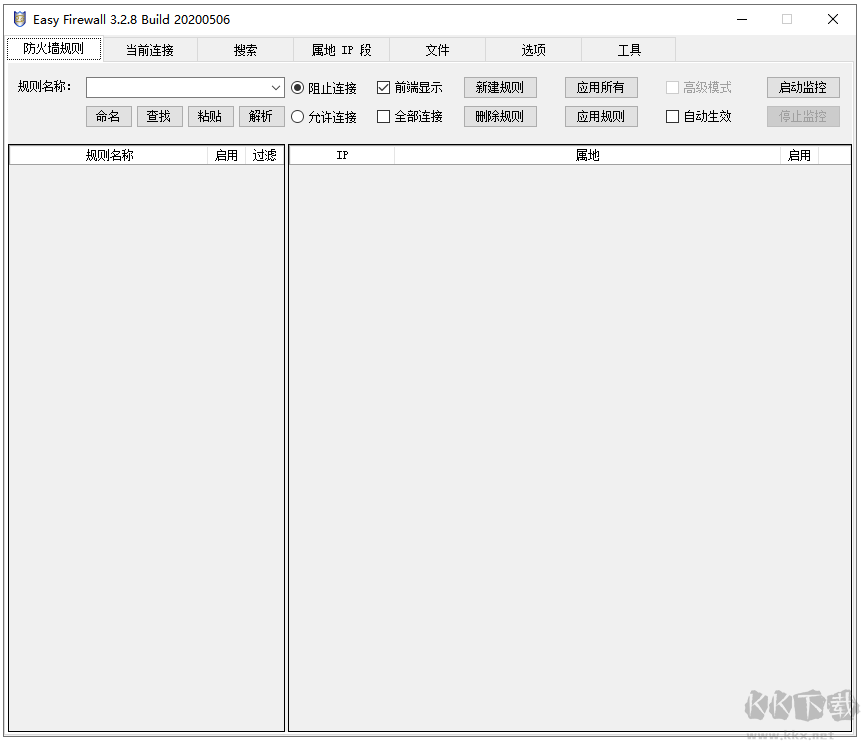Click the 解析 button

[x=261, y=116]
